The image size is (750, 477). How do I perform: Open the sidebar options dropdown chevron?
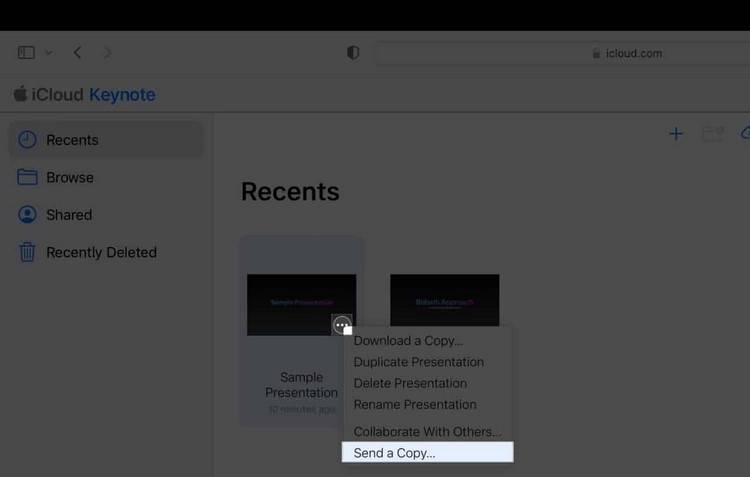49,53
